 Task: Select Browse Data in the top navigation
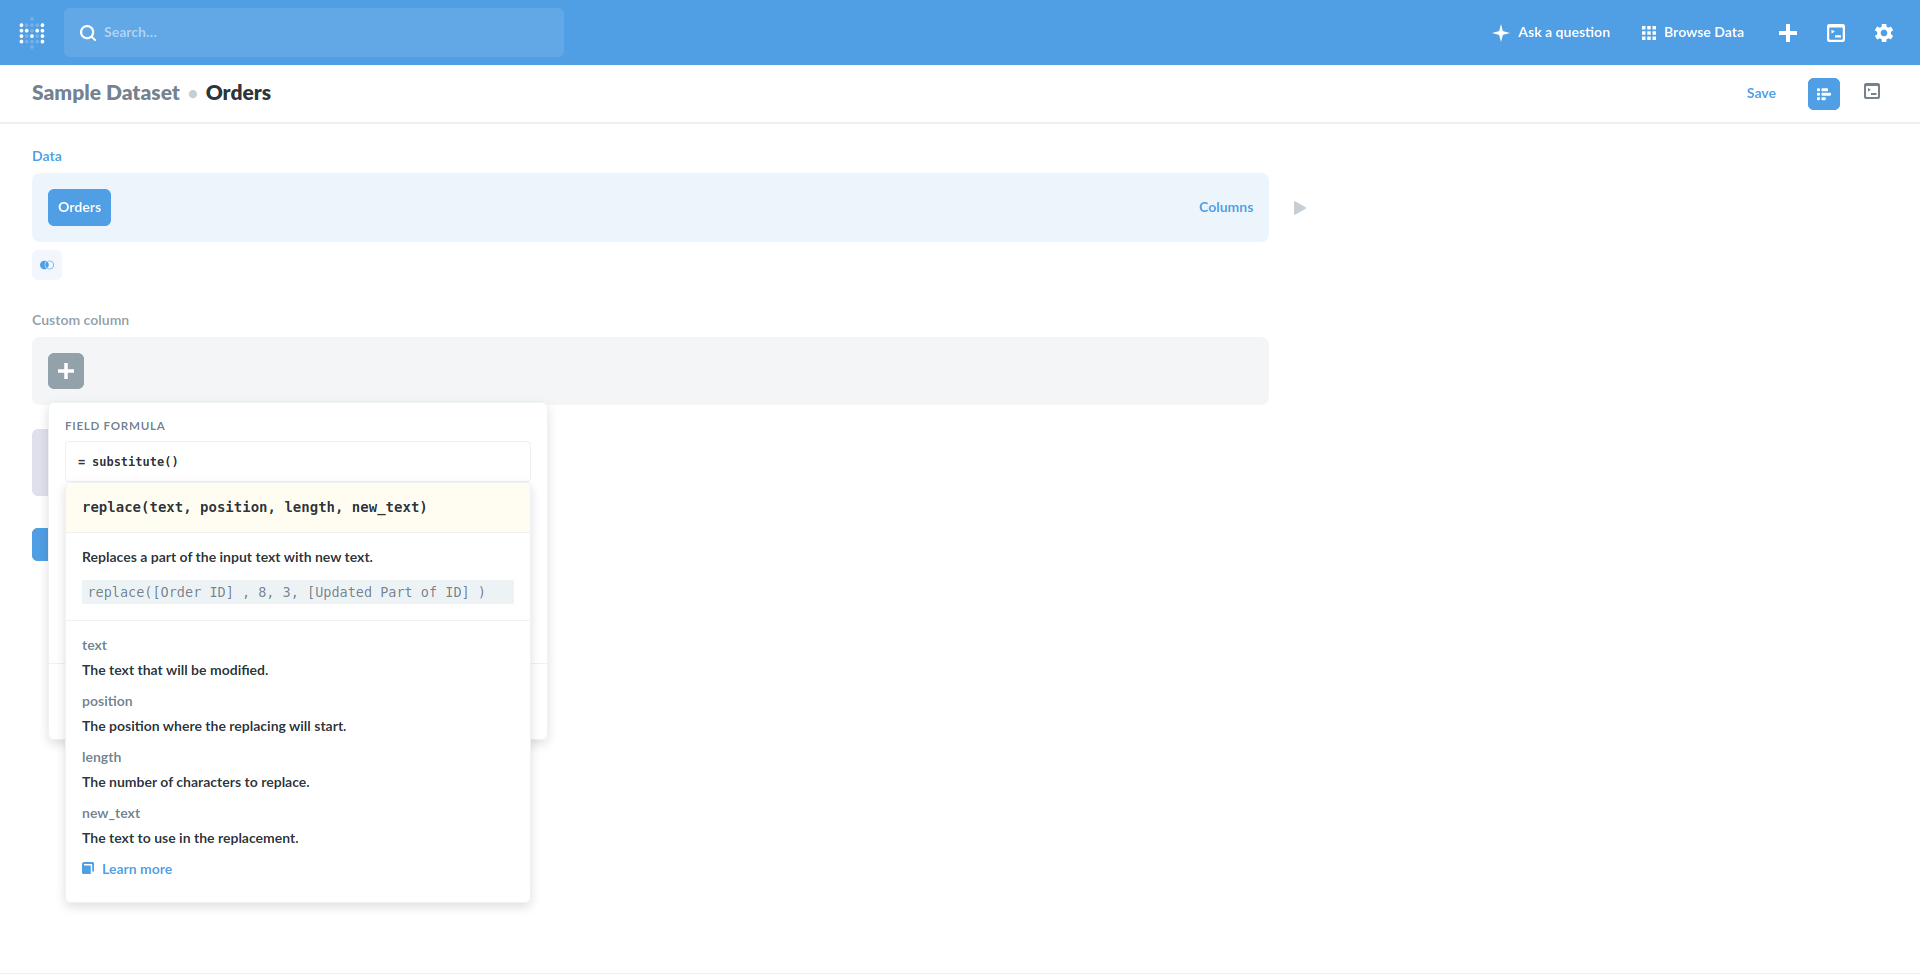click(1702, 32)
